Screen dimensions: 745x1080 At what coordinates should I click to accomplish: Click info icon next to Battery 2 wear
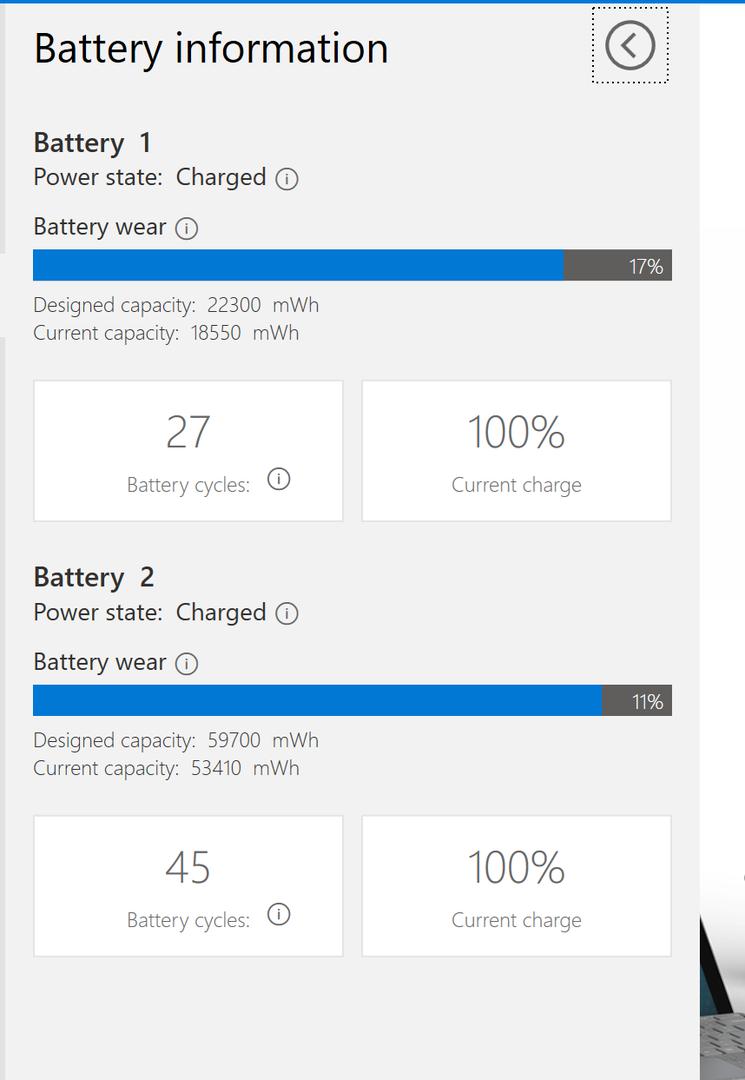coord(187,663)
